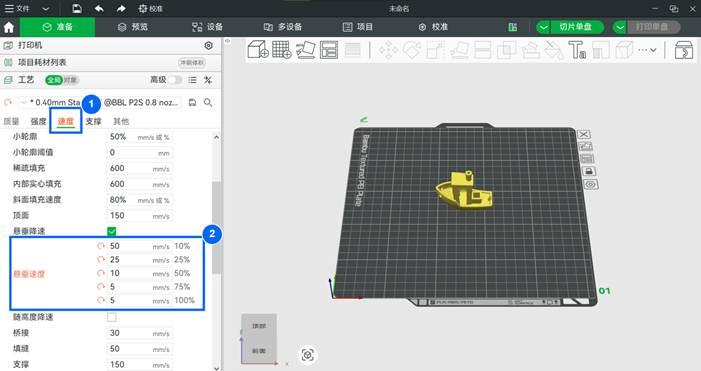This screenshot has height=371, width=701.
Task: Select the Move tool icon
Action: (389, 50)
